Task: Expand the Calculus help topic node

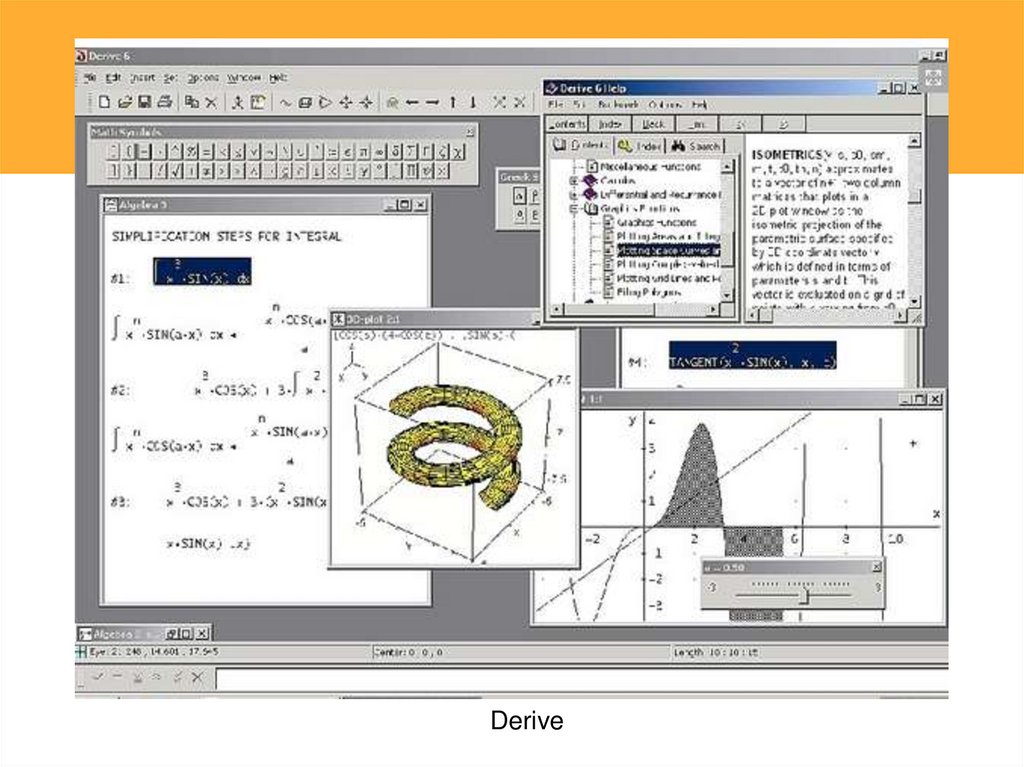Action: pyautogui.click(x=575, y=181)
